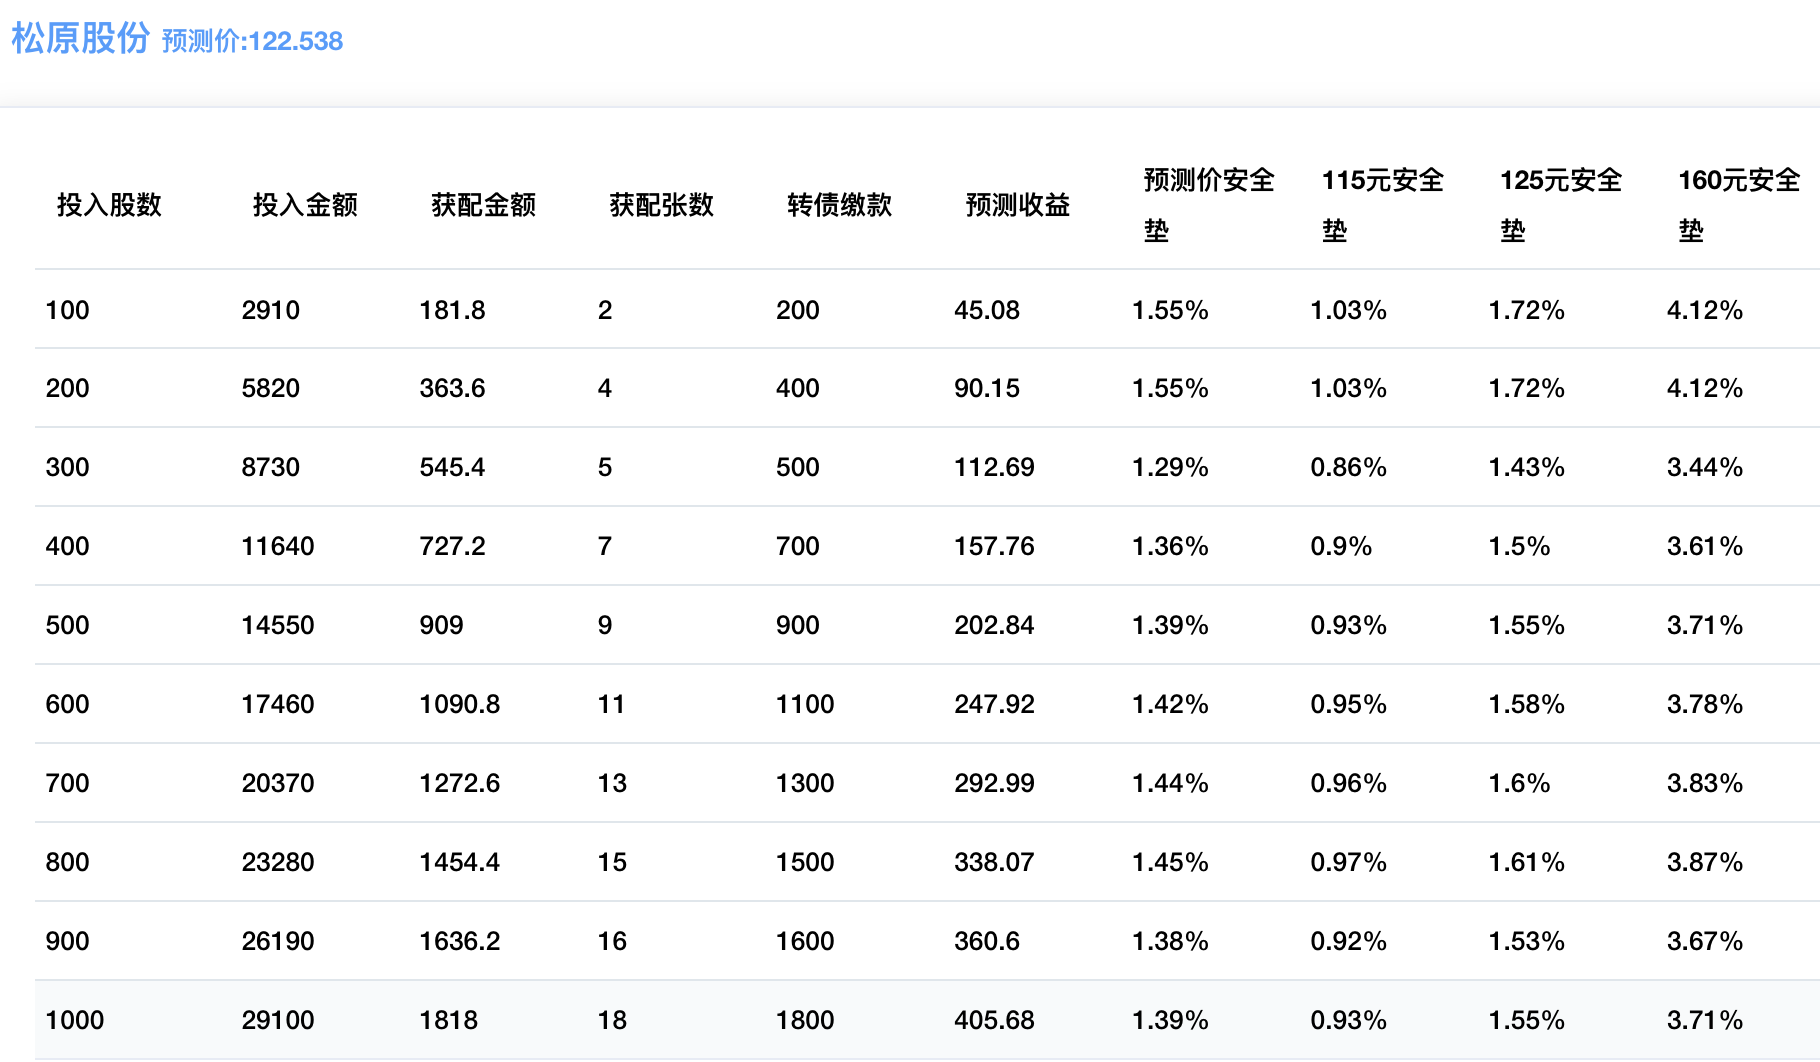
Task: Select the 投入股数 column header
Action: coord(109,205)
